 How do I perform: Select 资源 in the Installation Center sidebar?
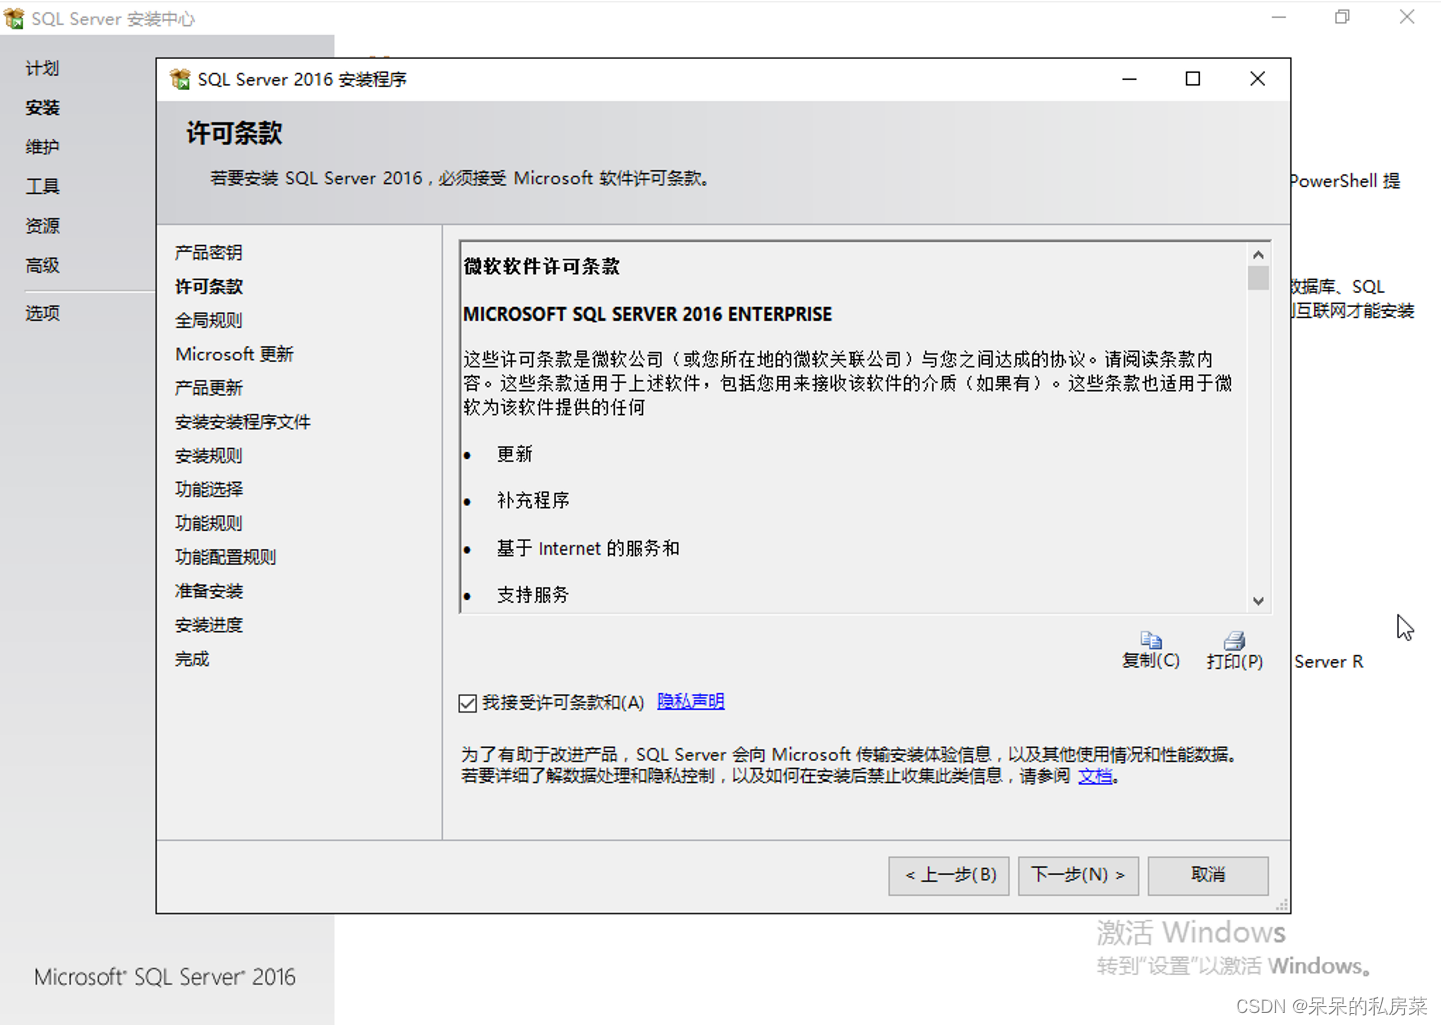click(42, 226)
